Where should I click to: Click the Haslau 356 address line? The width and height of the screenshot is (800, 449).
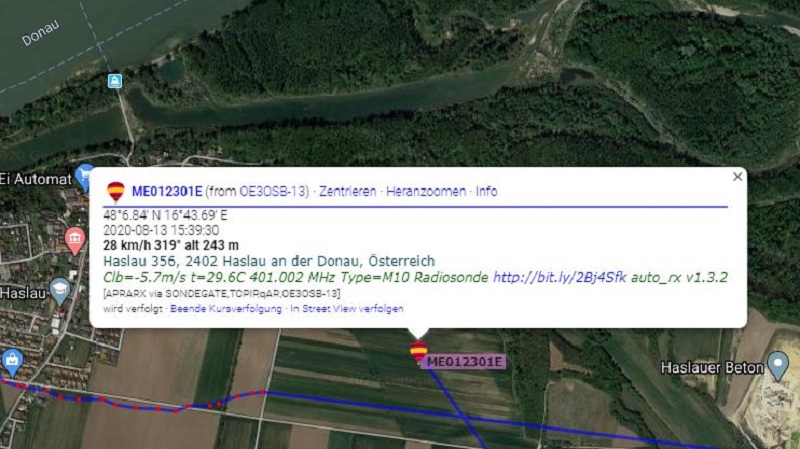point(269,261)
